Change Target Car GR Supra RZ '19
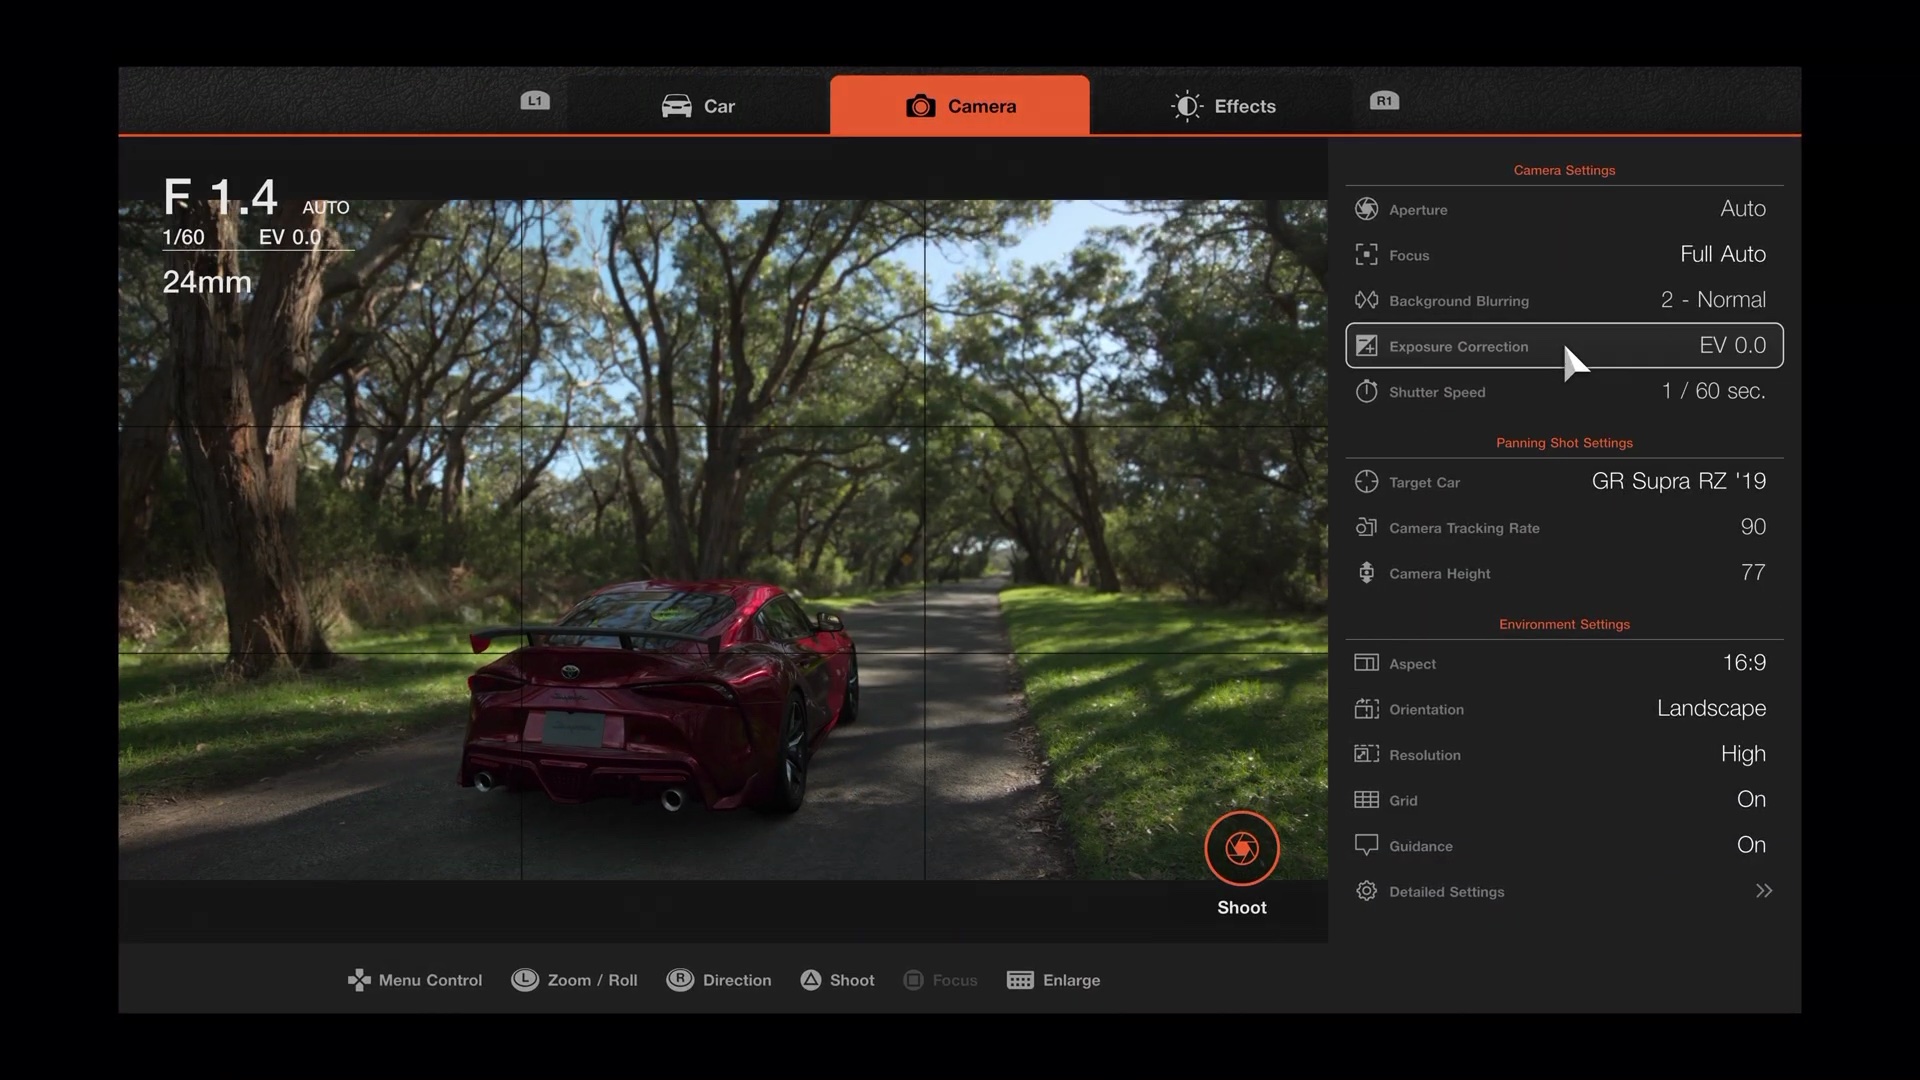Viewport: 1920px width, 1080px height. pyautogui.click(x=1679, y=482)
